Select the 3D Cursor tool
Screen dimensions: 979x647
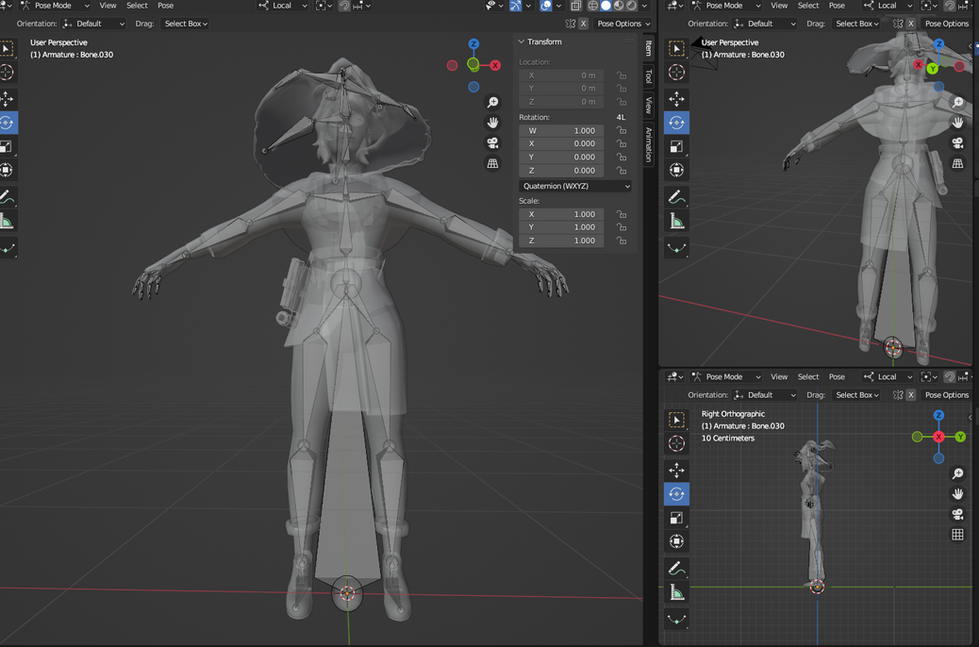[8, 72]
